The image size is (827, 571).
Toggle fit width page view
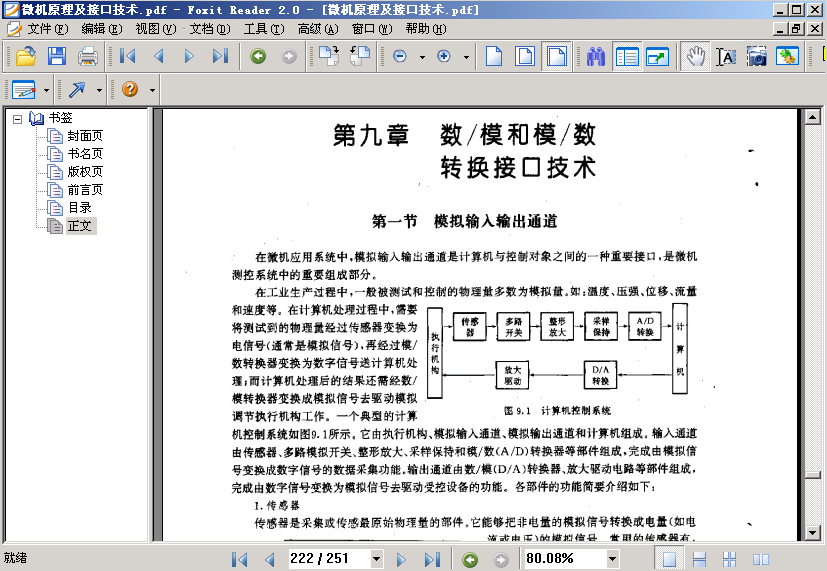click(556, 56)
